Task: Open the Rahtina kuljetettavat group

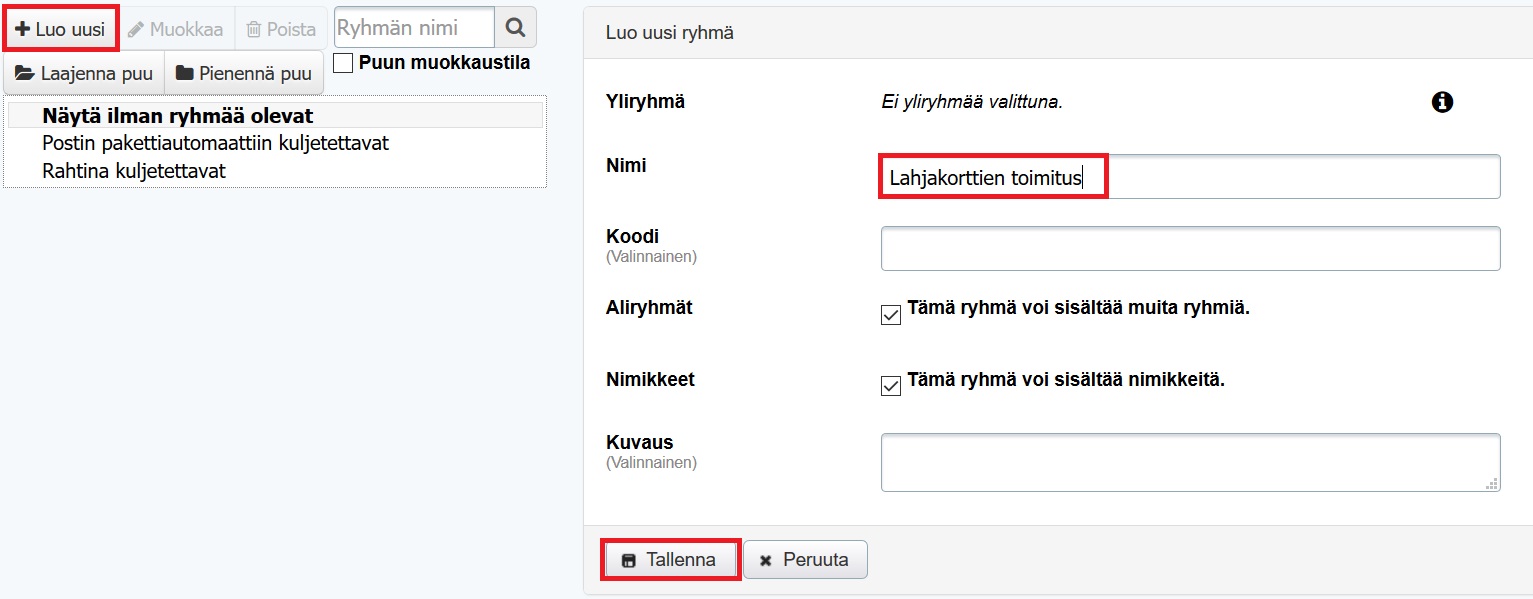Action: tap(134, 171)
